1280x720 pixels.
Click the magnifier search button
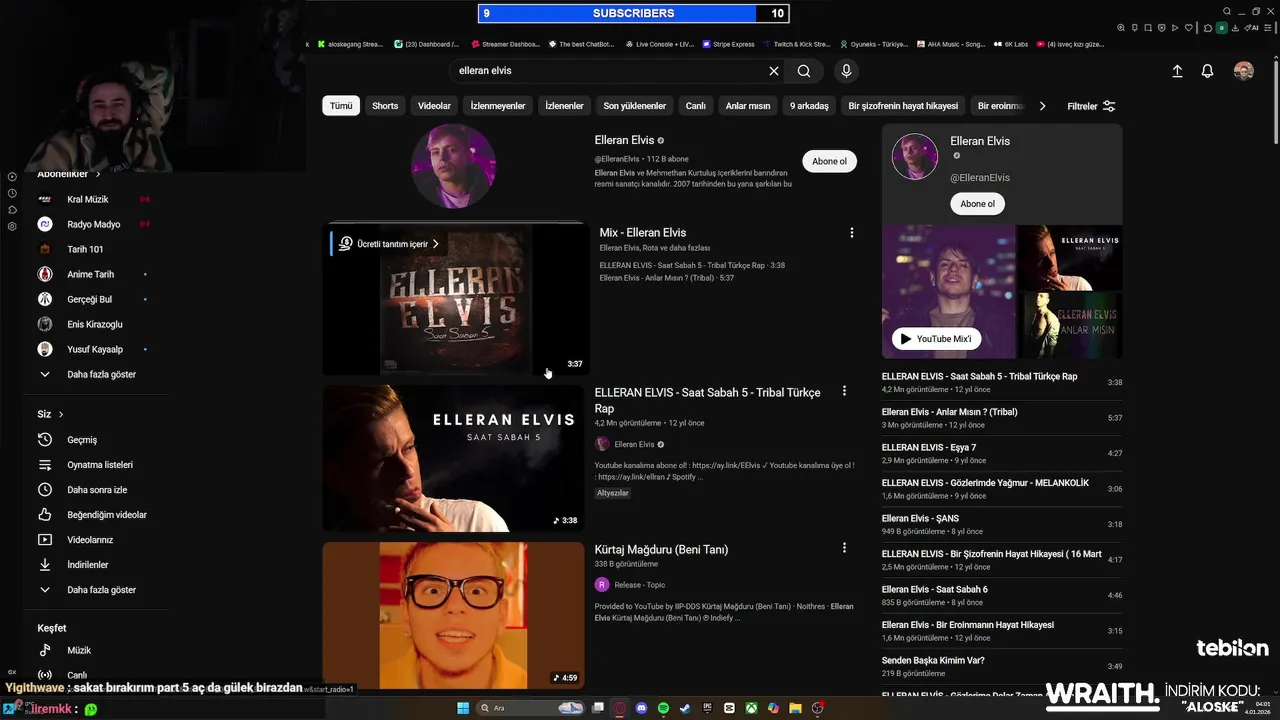(804, 71)
